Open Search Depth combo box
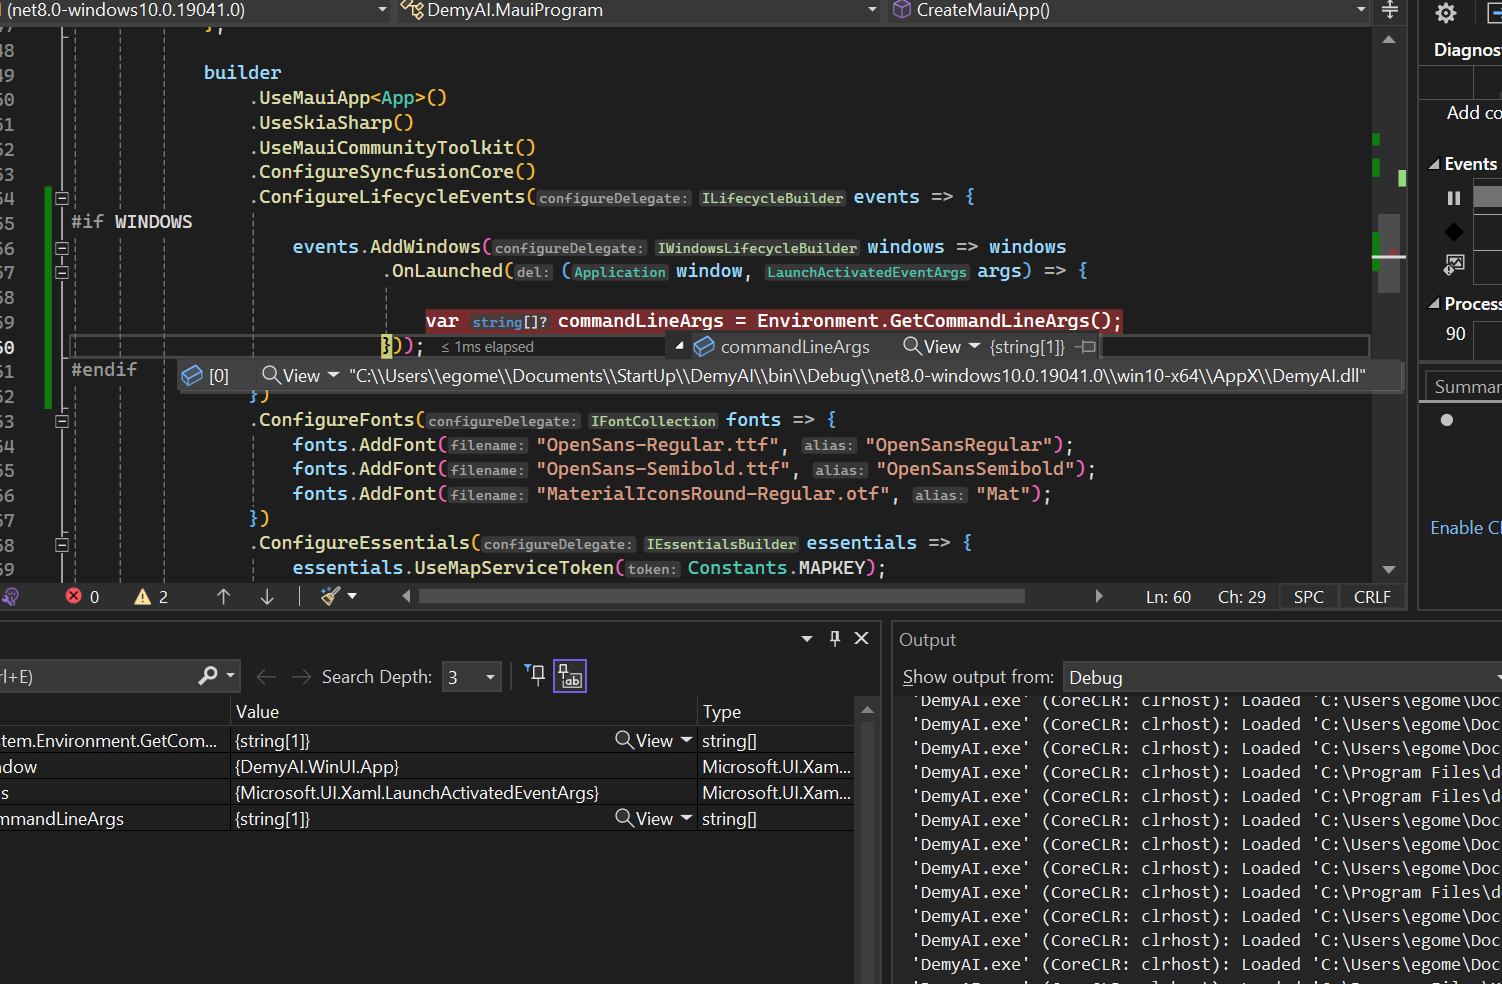This screenshot has height=984, width=1502. (471, 677)
